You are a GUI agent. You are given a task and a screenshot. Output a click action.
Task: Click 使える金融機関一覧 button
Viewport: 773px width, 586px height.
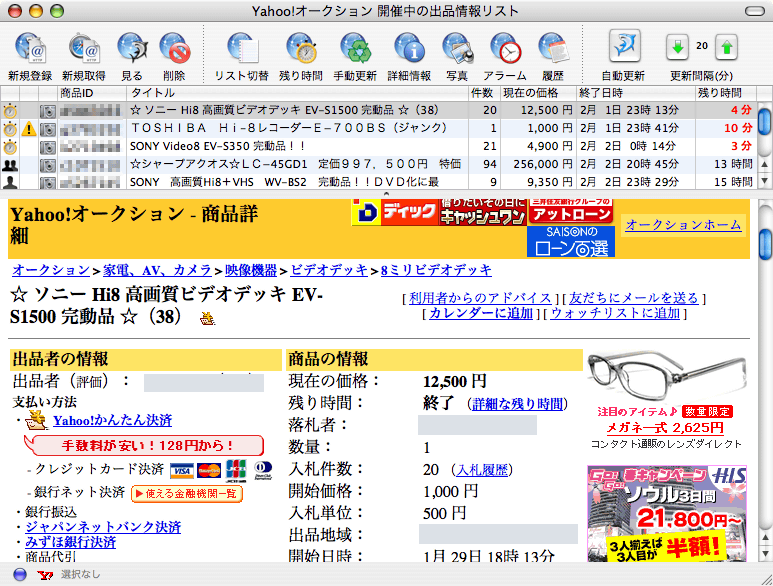(187, 493)
